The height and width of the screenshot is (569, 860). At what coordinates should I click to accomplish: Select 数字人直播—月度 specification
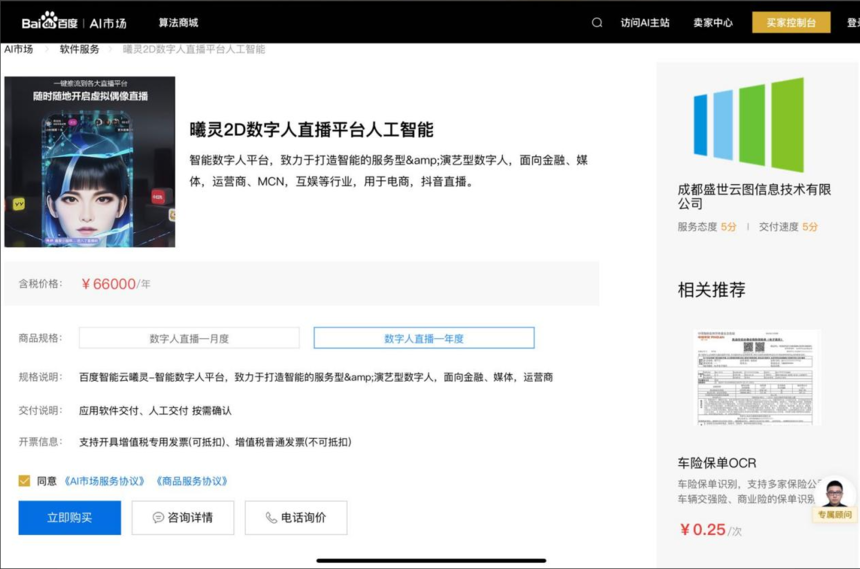189,338
